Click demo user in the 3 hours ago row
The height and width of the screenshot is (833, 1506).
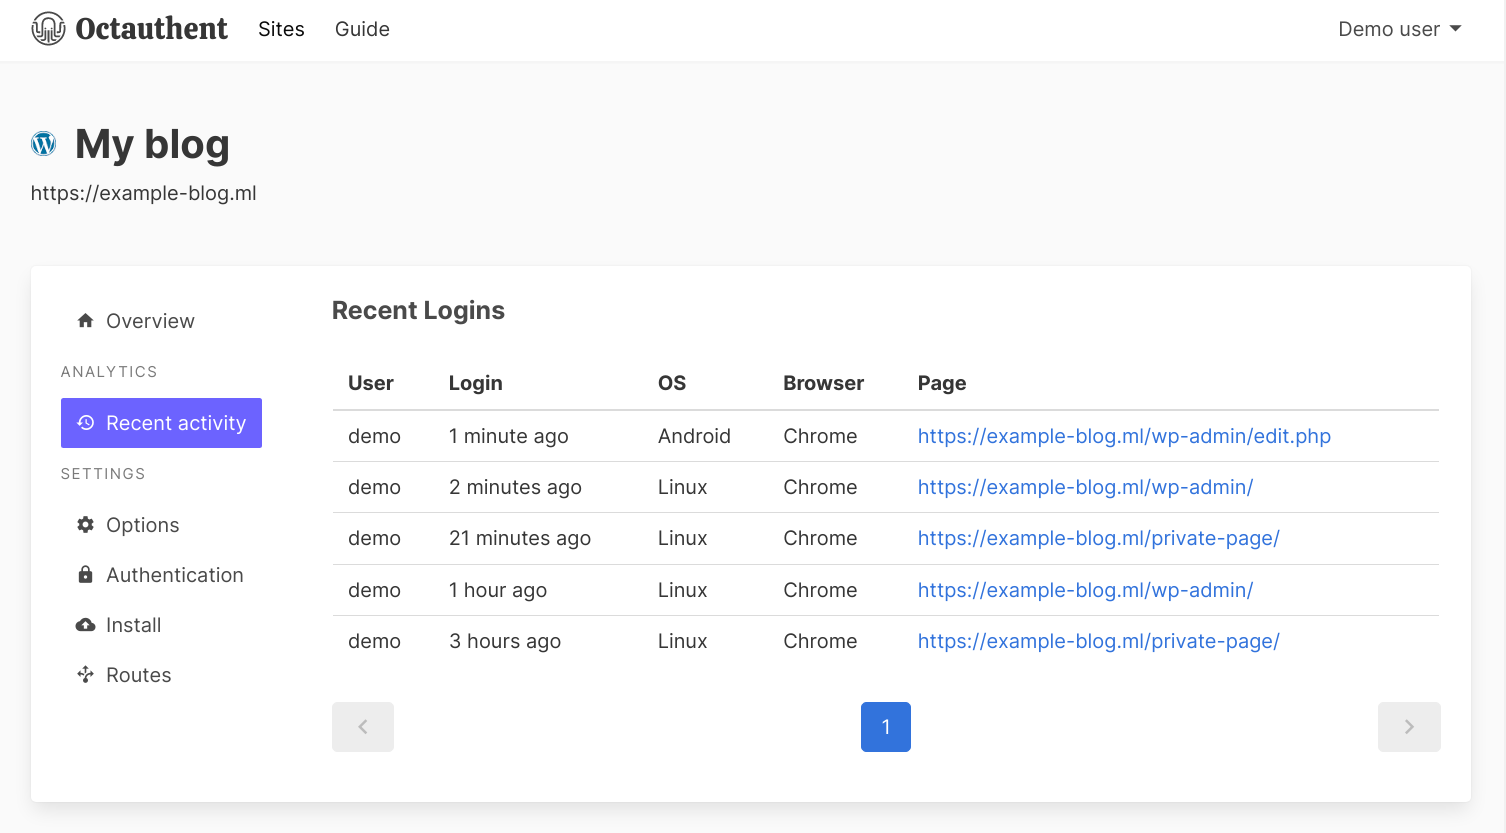tap(374, 641)
